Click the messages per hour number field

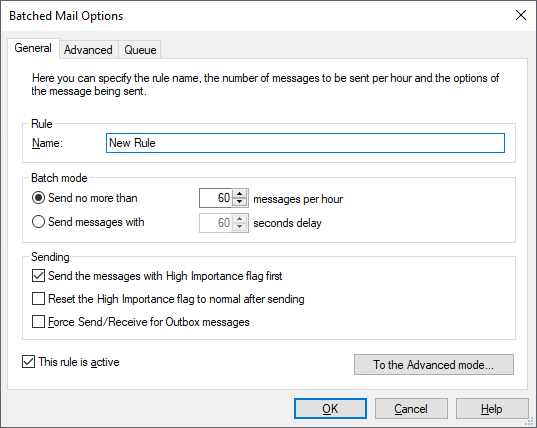[216, 198]
